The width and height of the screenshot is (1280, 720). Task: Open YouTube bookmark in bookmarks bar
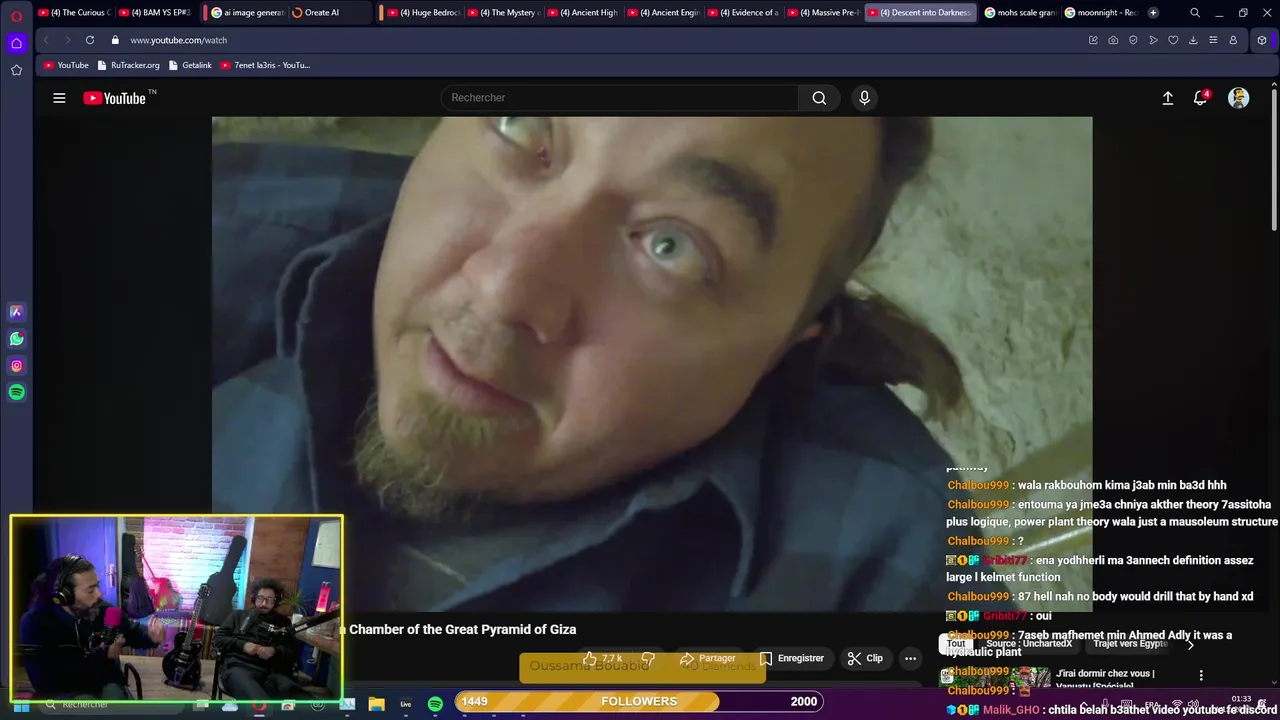[x=66, y=65]
